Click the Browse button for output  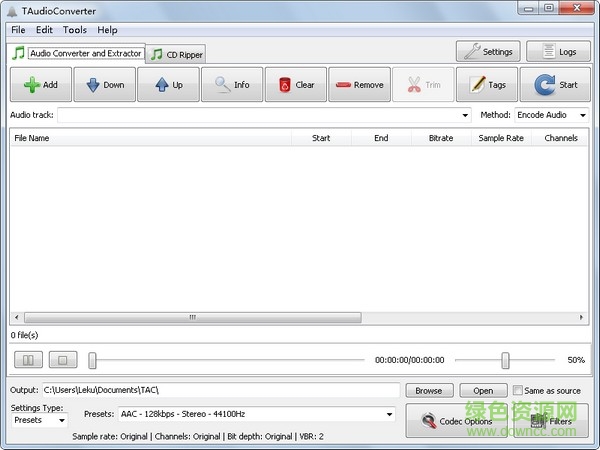(x=429, y=391)
